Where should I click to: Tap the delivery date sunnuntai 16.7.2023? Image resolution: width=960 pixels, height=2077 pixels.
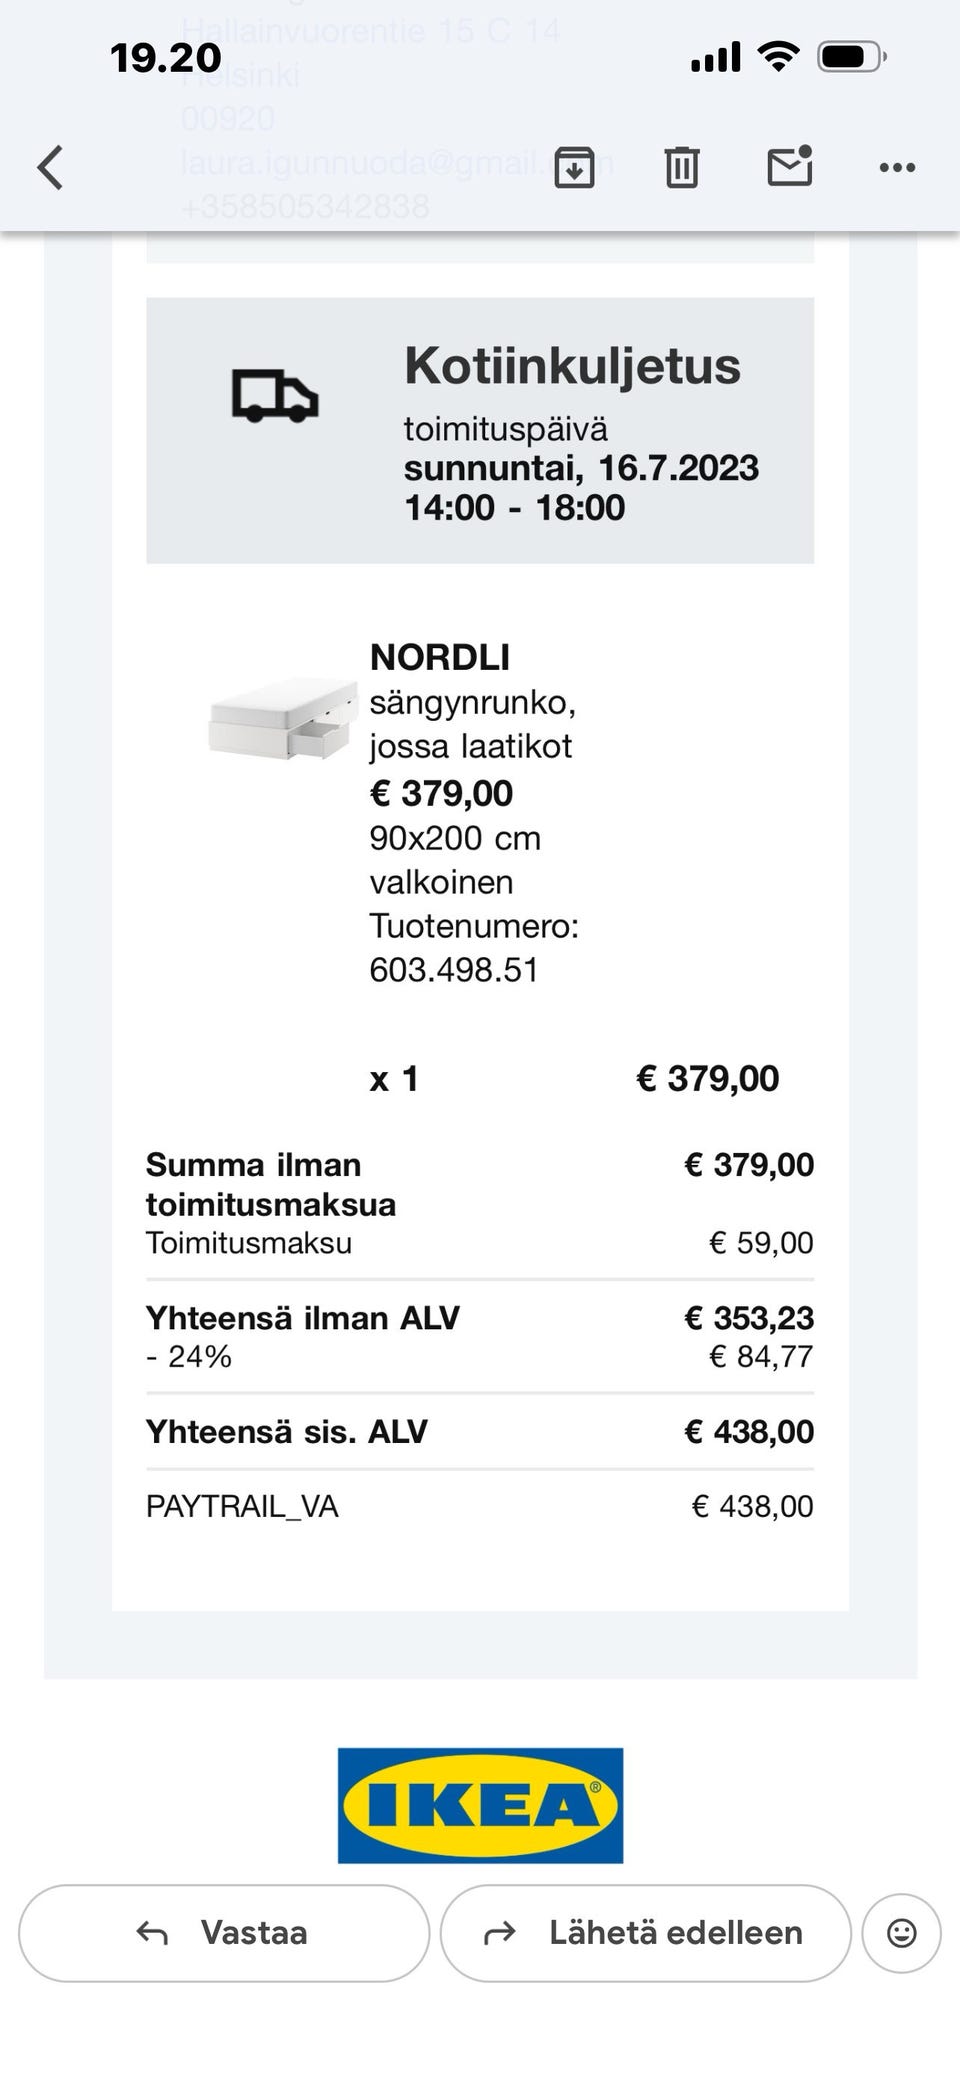[581, 468]
